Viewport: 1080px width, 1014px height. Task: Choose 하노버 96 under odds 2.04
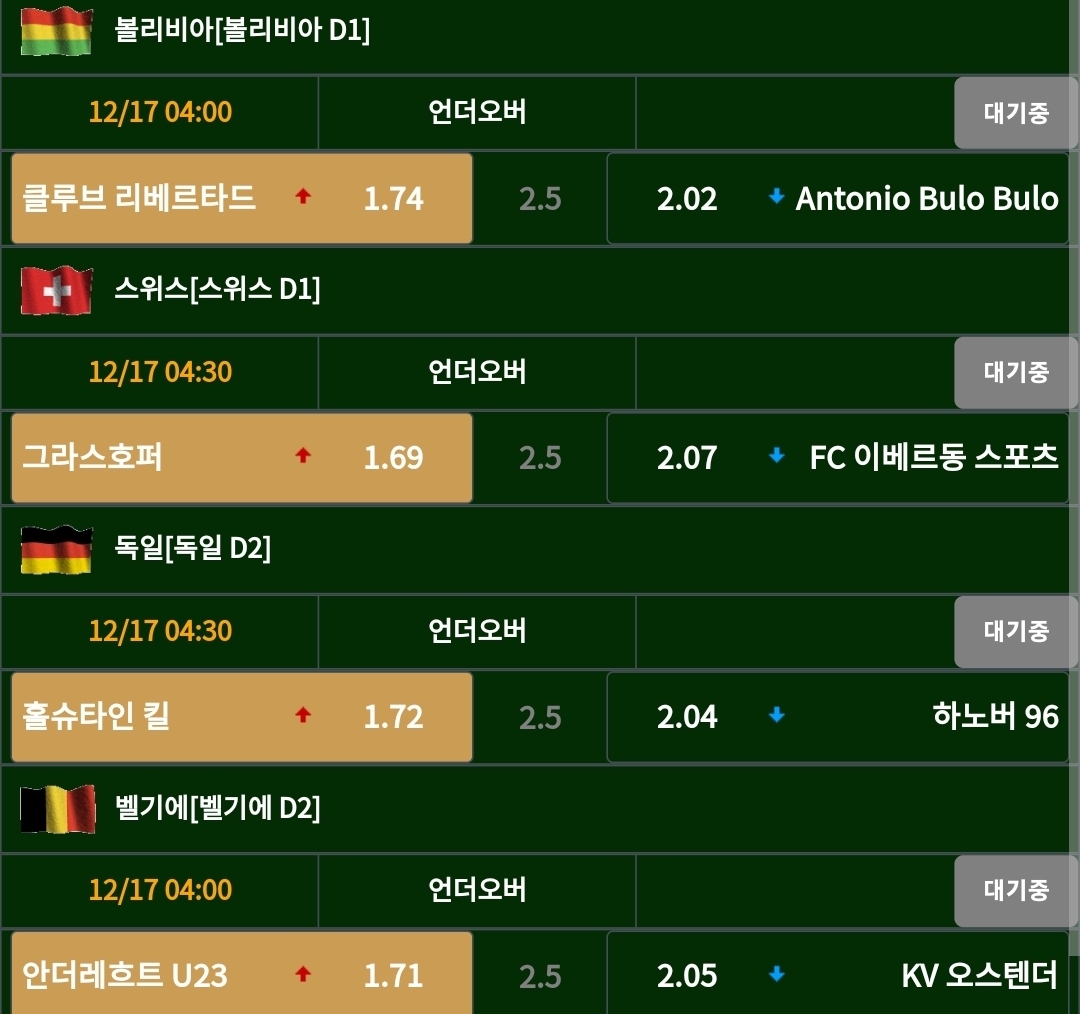pyautogui.click(x=838, y=717)
